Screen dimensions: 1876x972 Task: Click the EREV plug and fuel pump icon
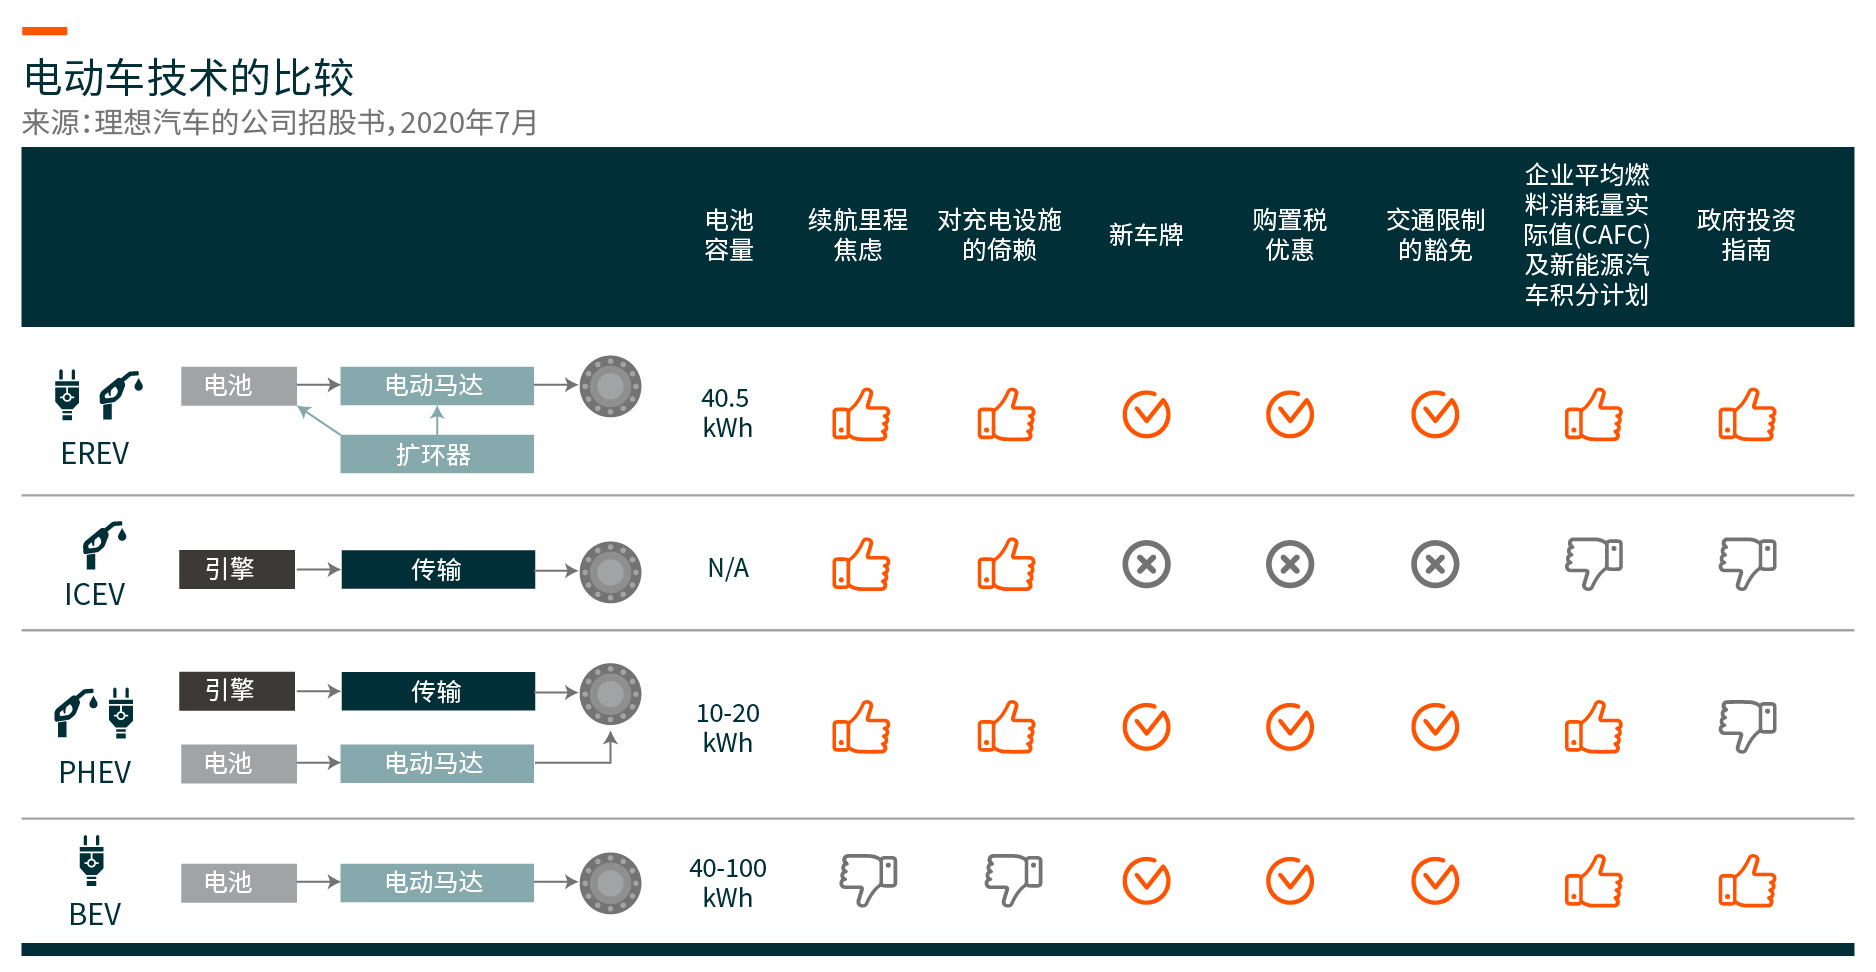pos(98,395)
